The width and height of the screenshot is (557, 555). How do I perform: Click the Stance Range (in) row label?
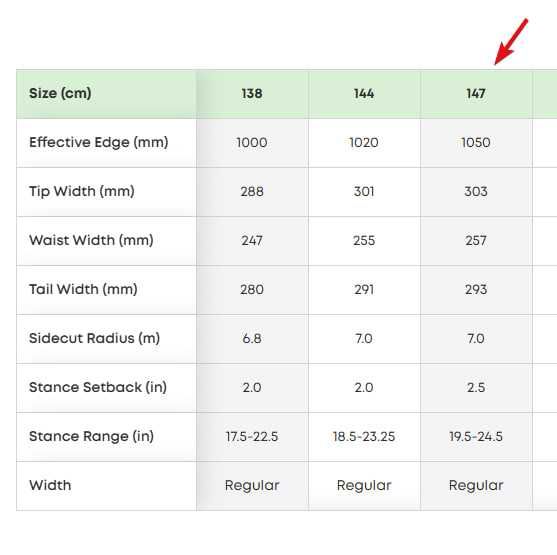91,437
